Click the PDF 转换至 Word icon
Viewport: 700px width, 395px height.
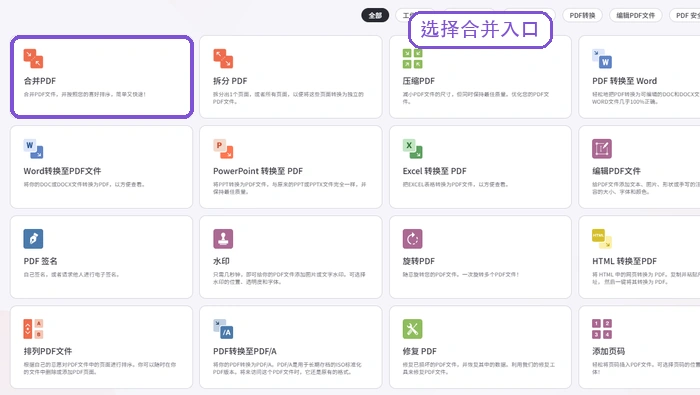pyautogui.click(x=602, y=58)
